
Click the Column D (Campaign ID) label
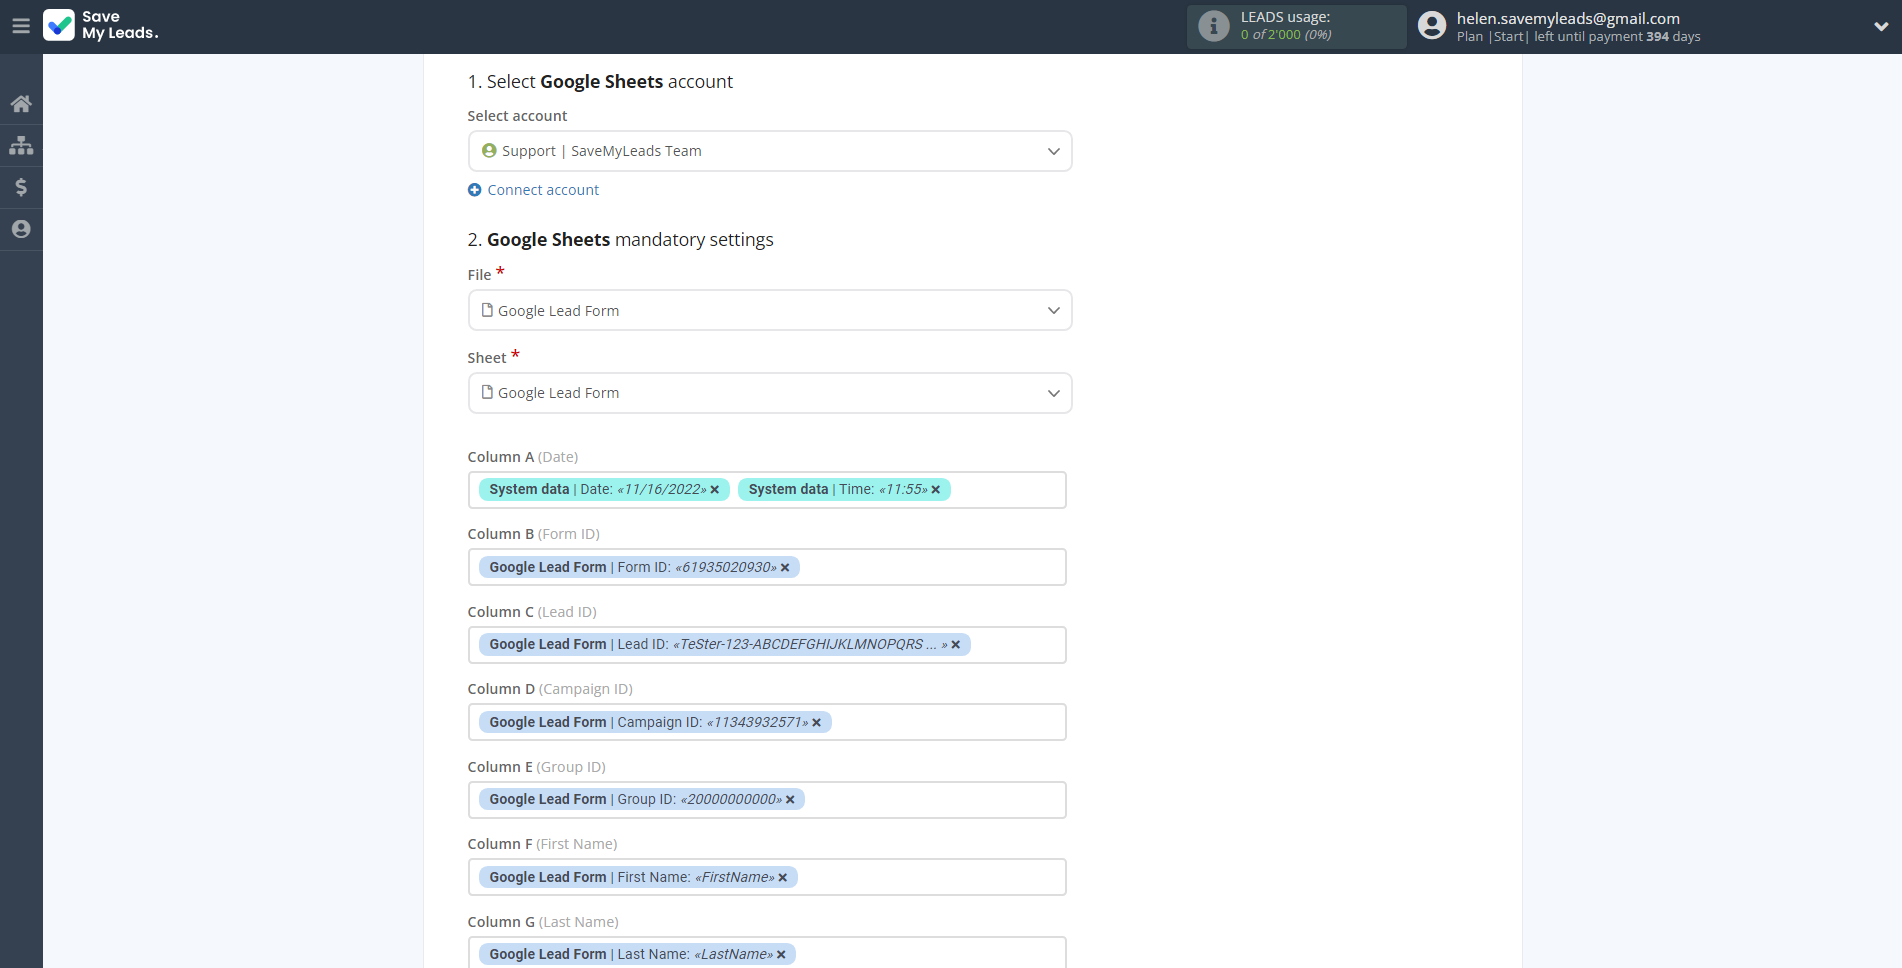[x=550, y=689]
